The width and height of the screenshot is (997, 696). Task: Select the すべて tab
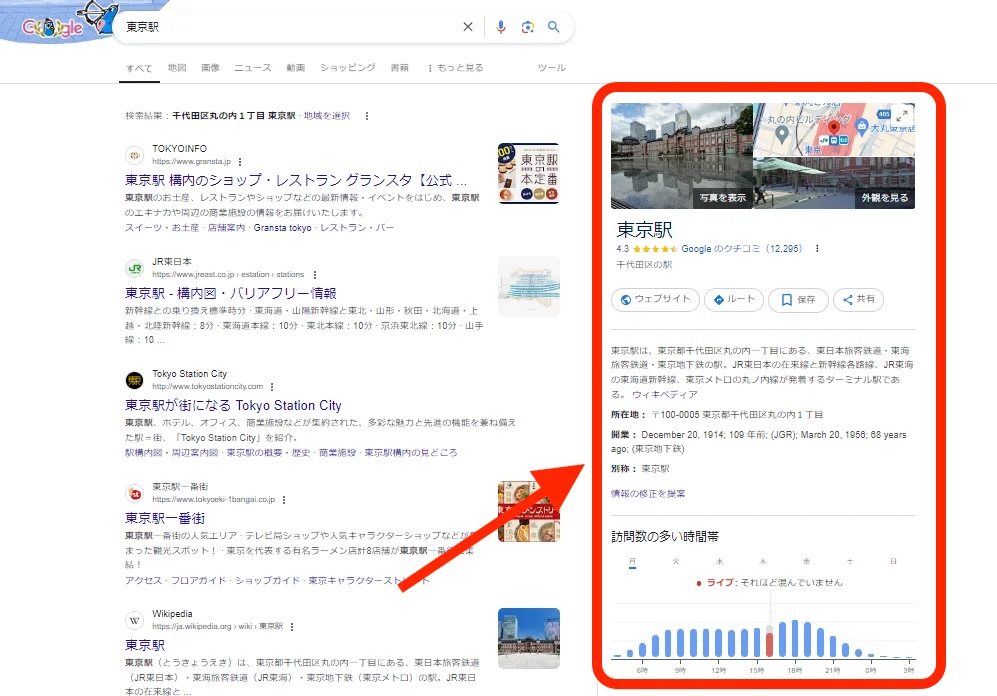[x=139, y=68]
